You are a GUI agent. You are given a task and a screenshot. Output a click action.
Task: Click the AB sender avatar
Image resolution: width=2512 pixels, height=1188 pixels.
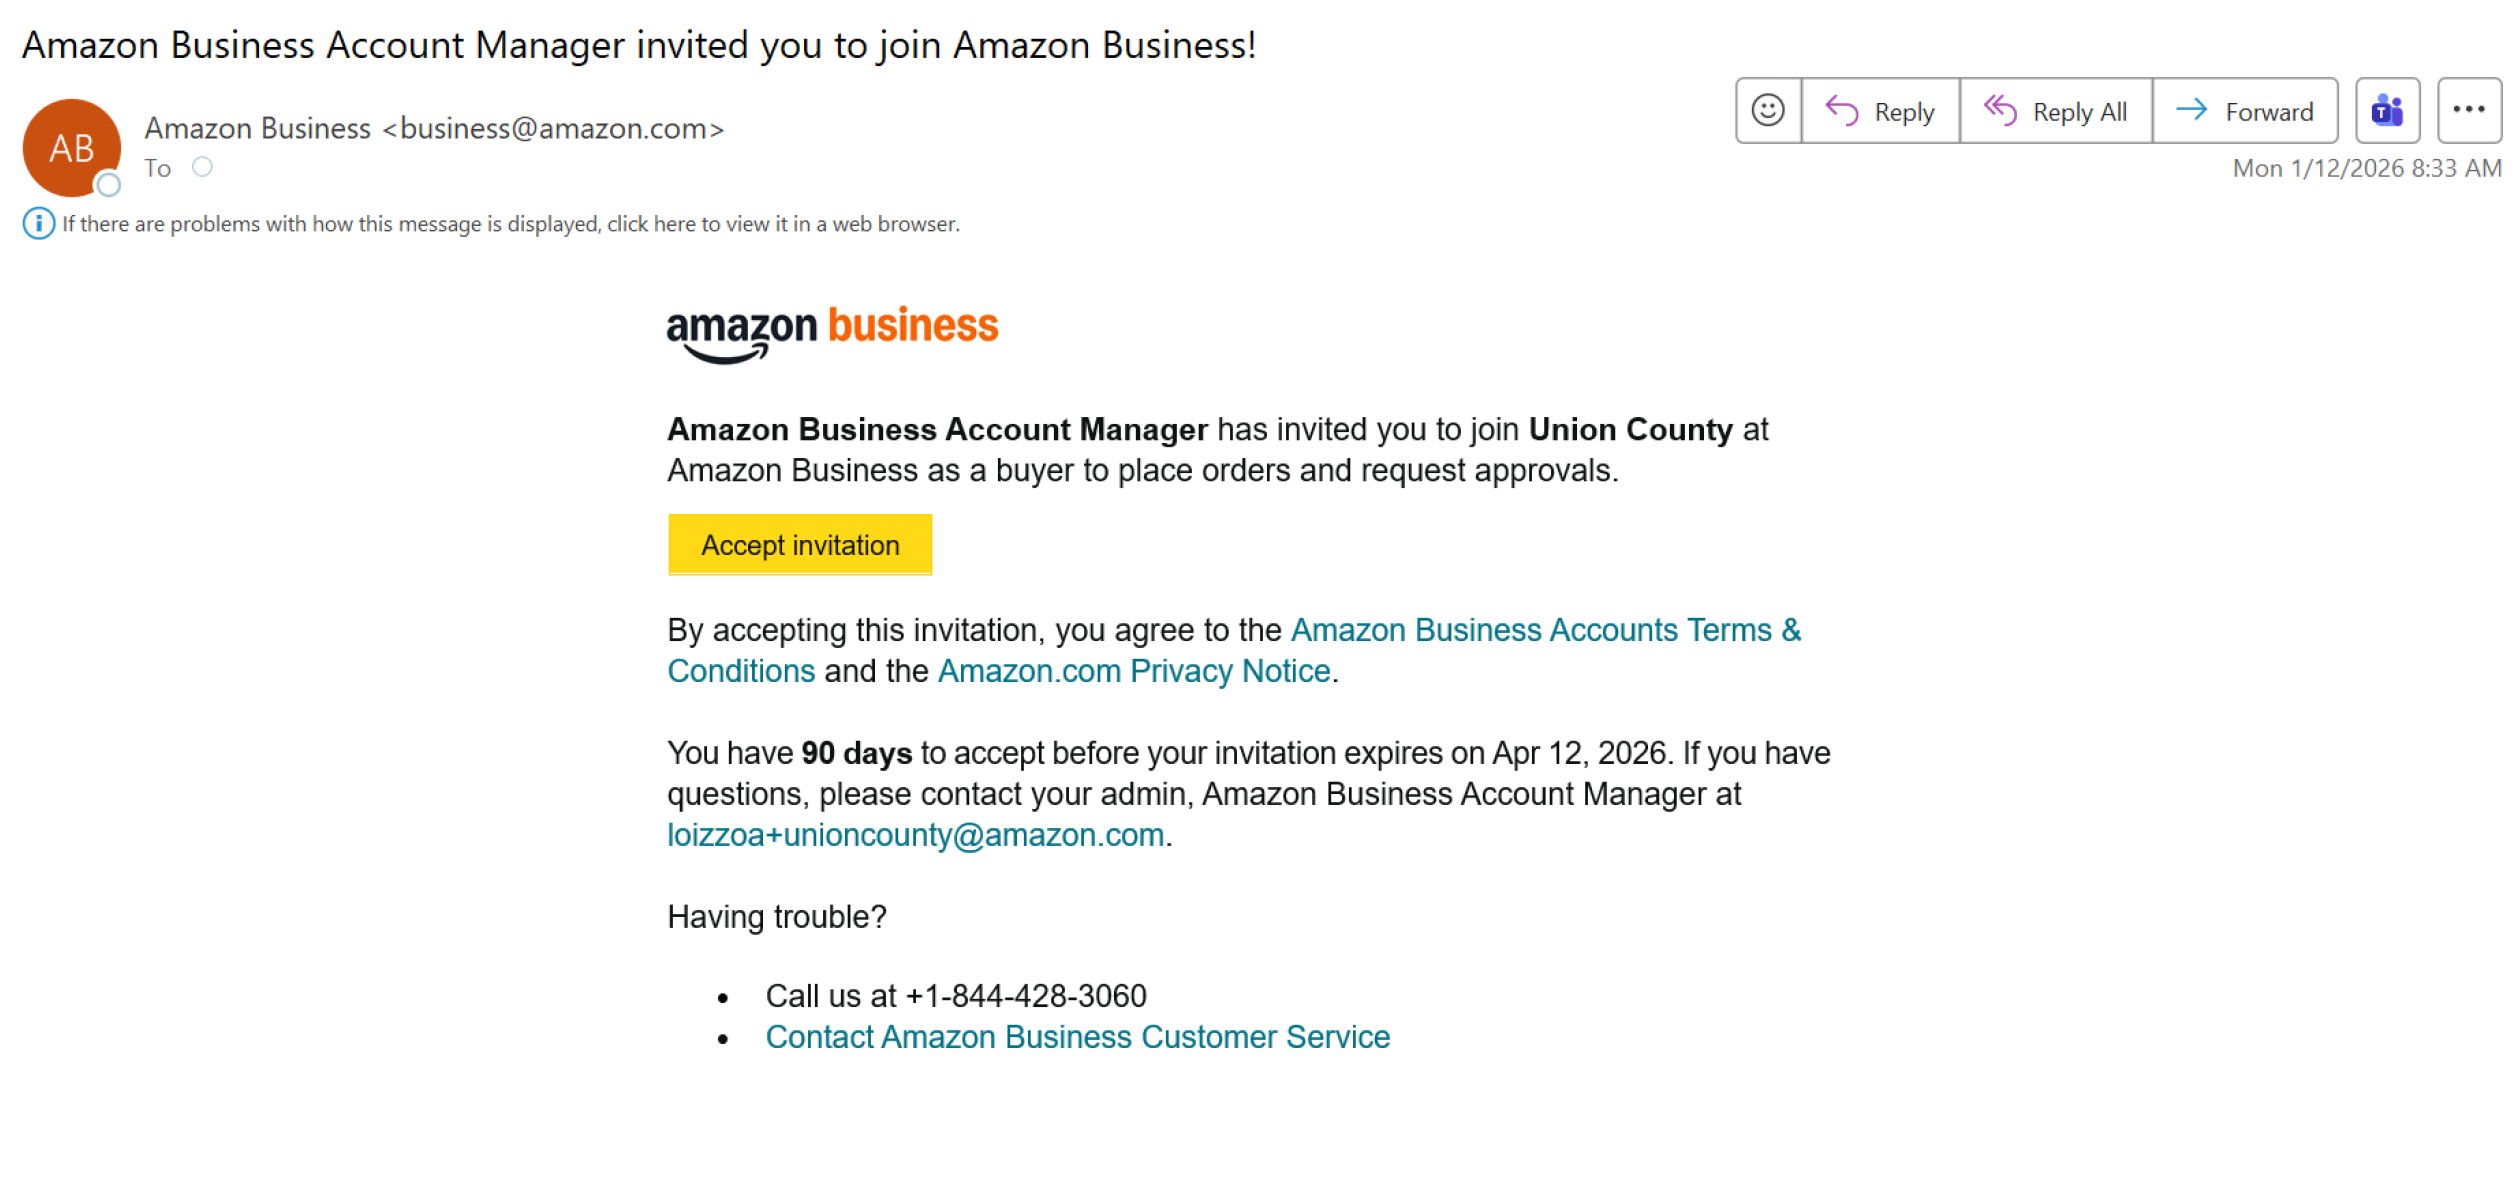[71, 148]
